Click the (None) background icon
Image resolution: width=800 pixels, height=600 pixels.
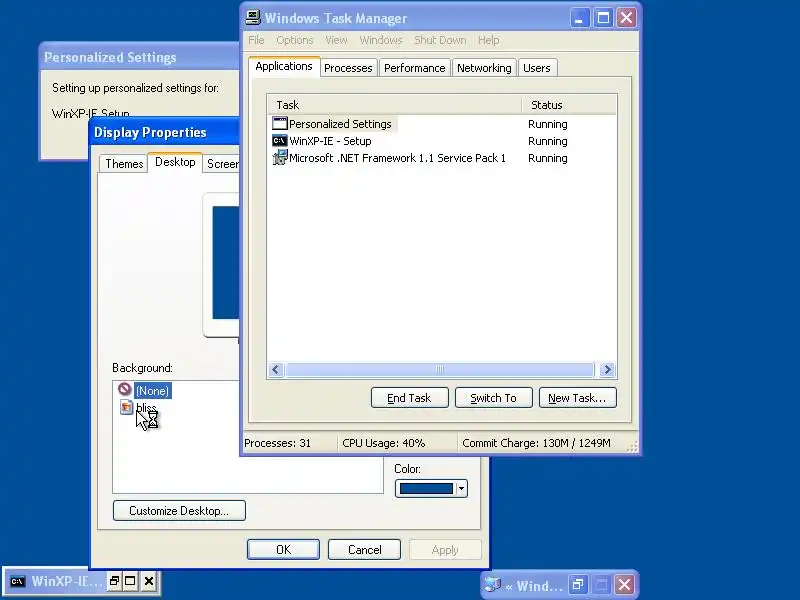point(124,389)
